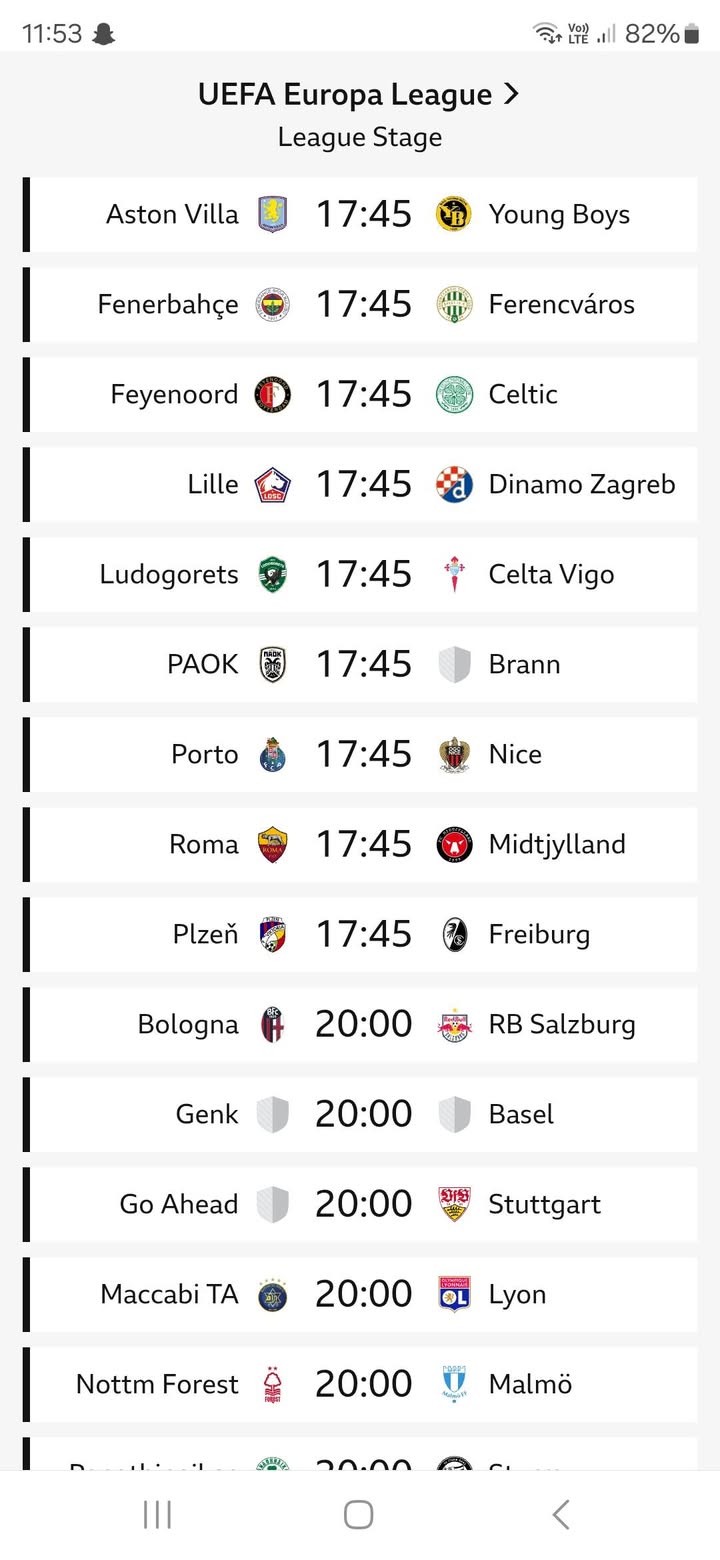Image resolution: width=720 pixels, height=1560 pixels.
Task: Open the UEFA Europa League competition link
Action: [359, 95]
